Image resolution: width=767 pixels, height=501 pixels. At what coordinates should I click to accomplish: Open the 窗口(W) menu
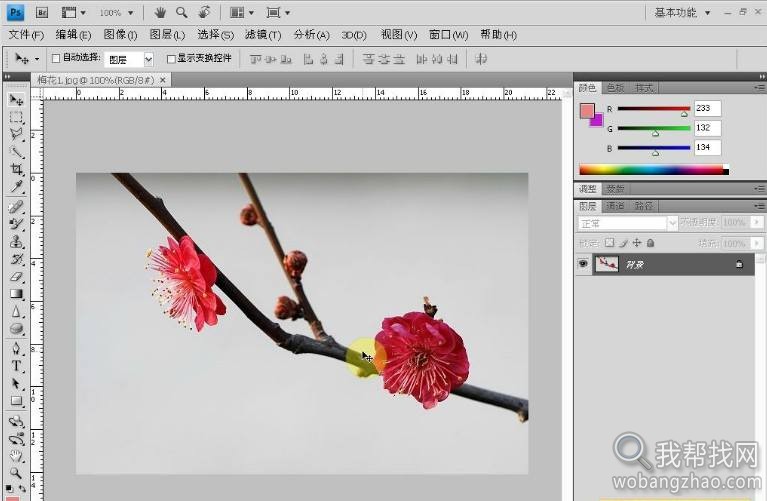click(x=448, y=34)
